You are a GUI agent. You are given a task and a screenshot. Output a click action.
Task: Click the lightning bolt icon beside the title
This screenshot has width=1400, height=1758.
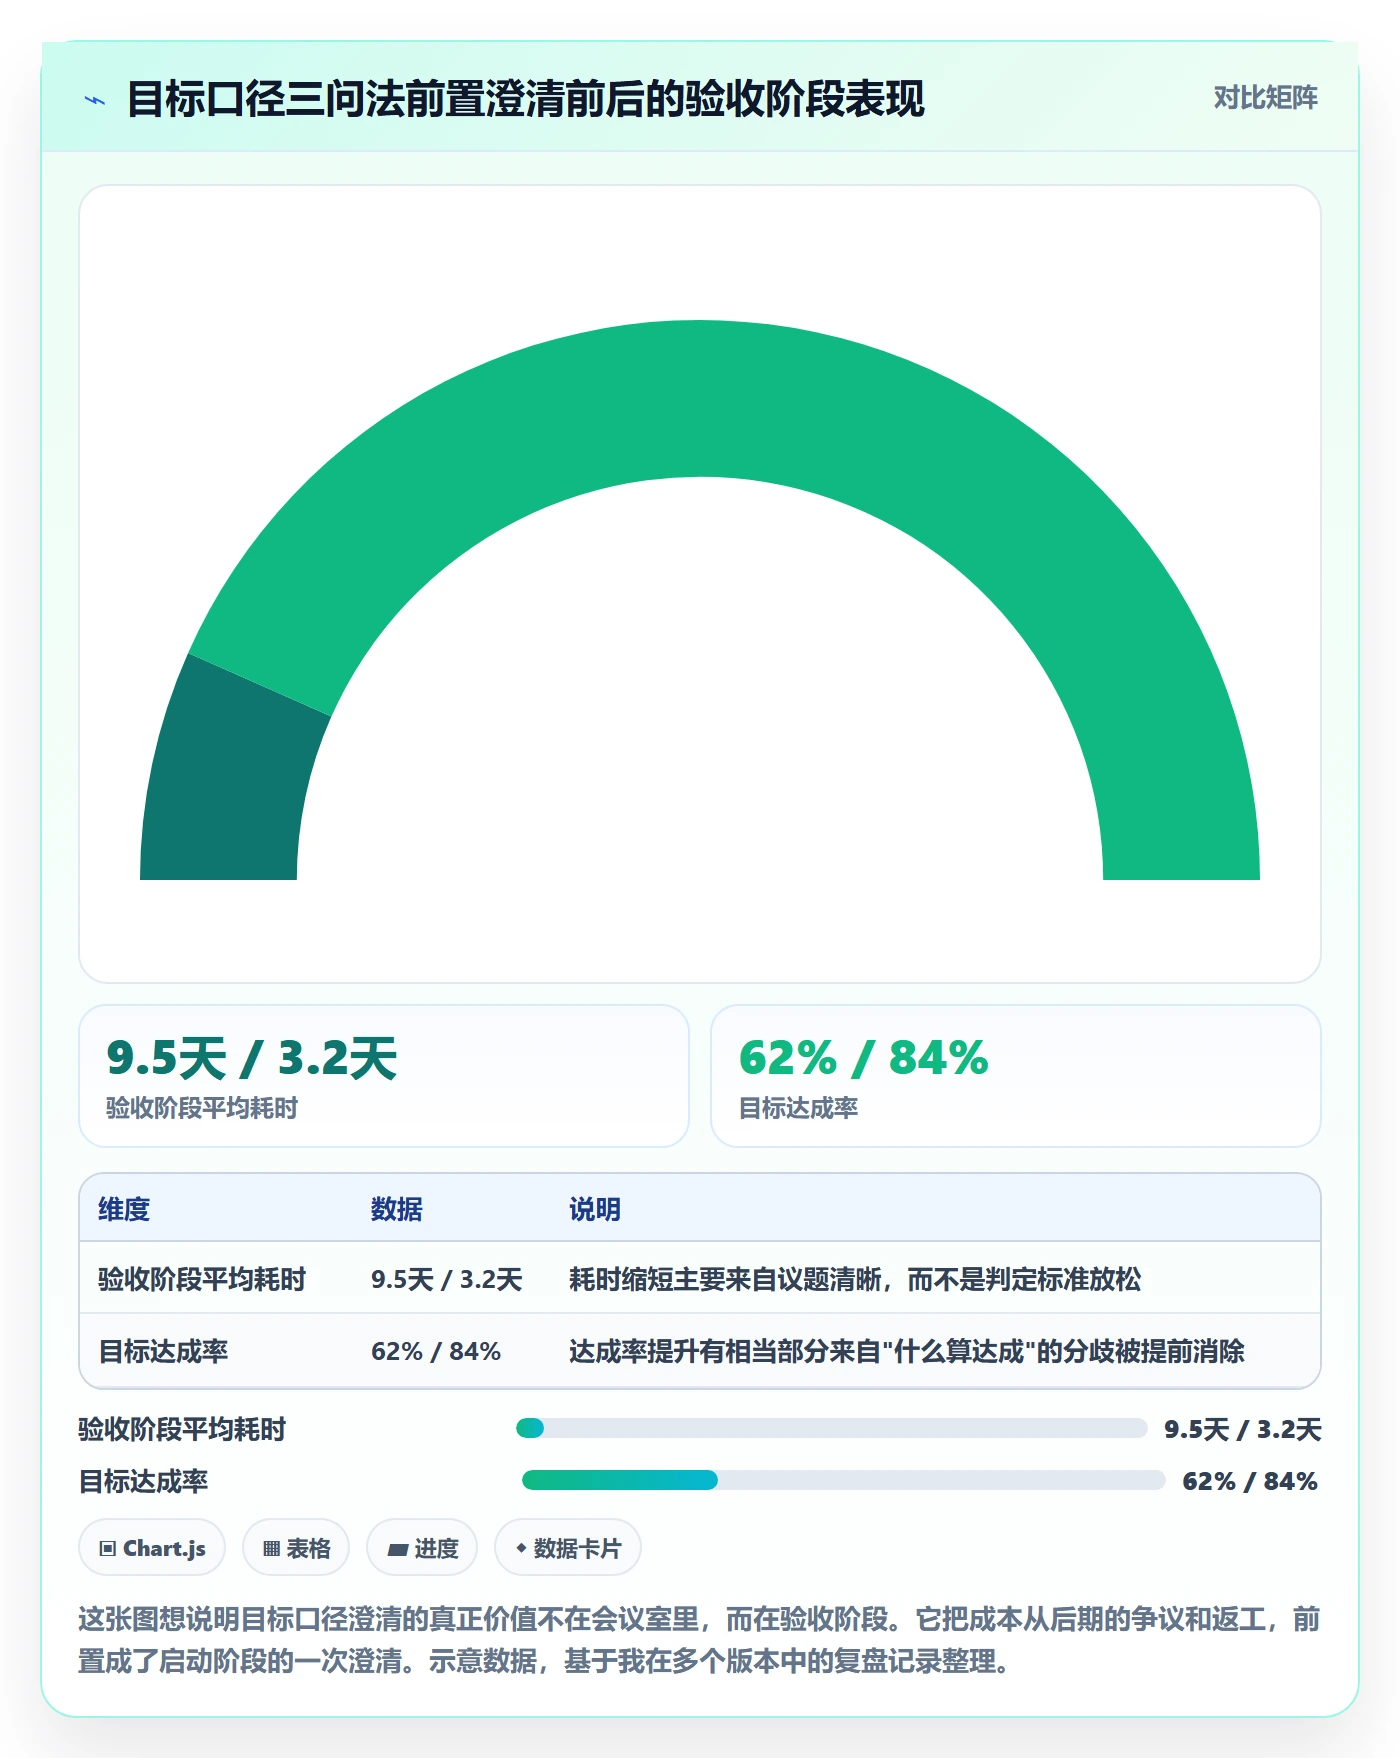95,100
